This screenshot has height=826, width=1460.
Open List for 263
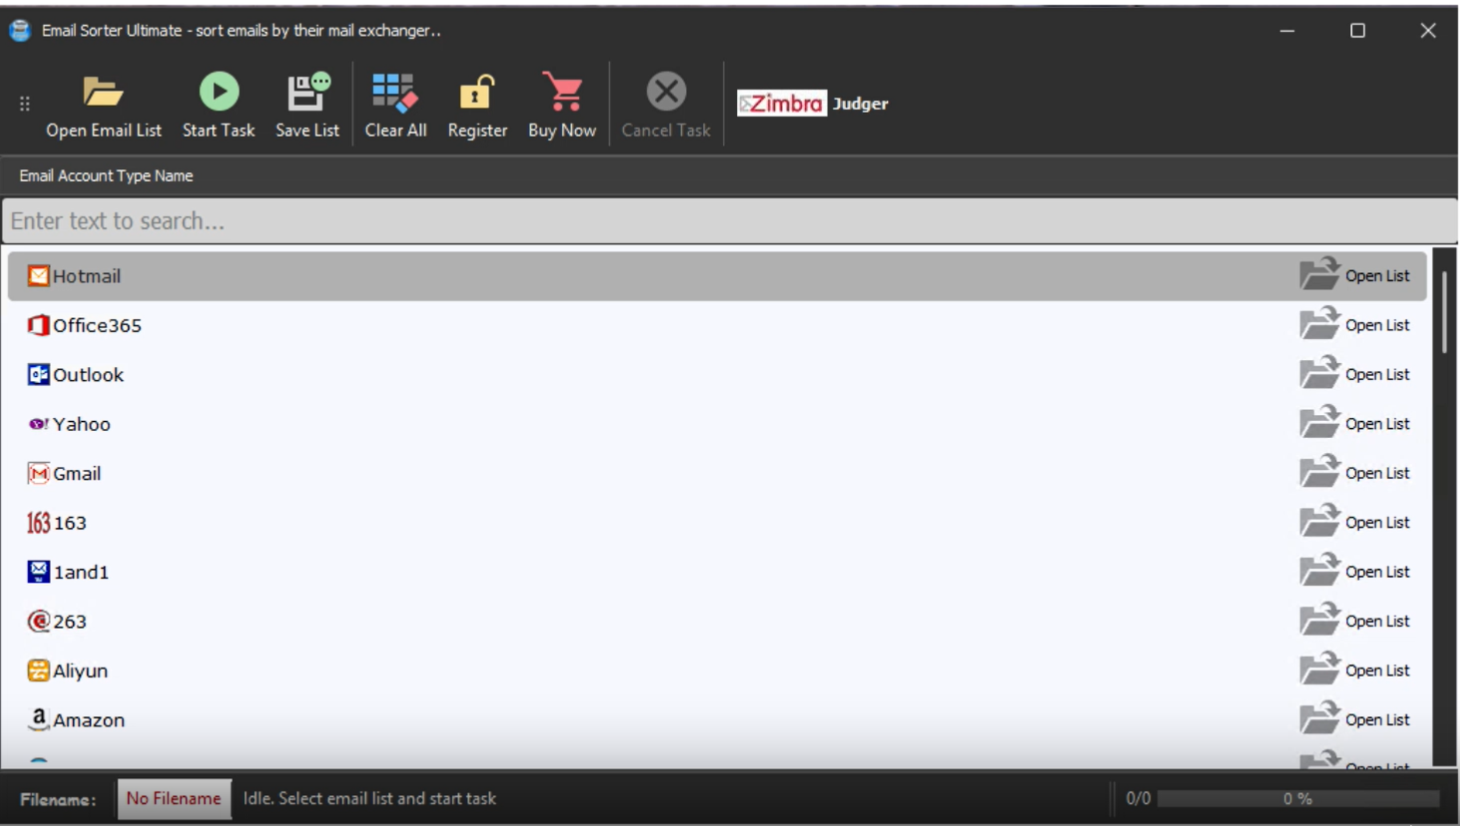1355,620
